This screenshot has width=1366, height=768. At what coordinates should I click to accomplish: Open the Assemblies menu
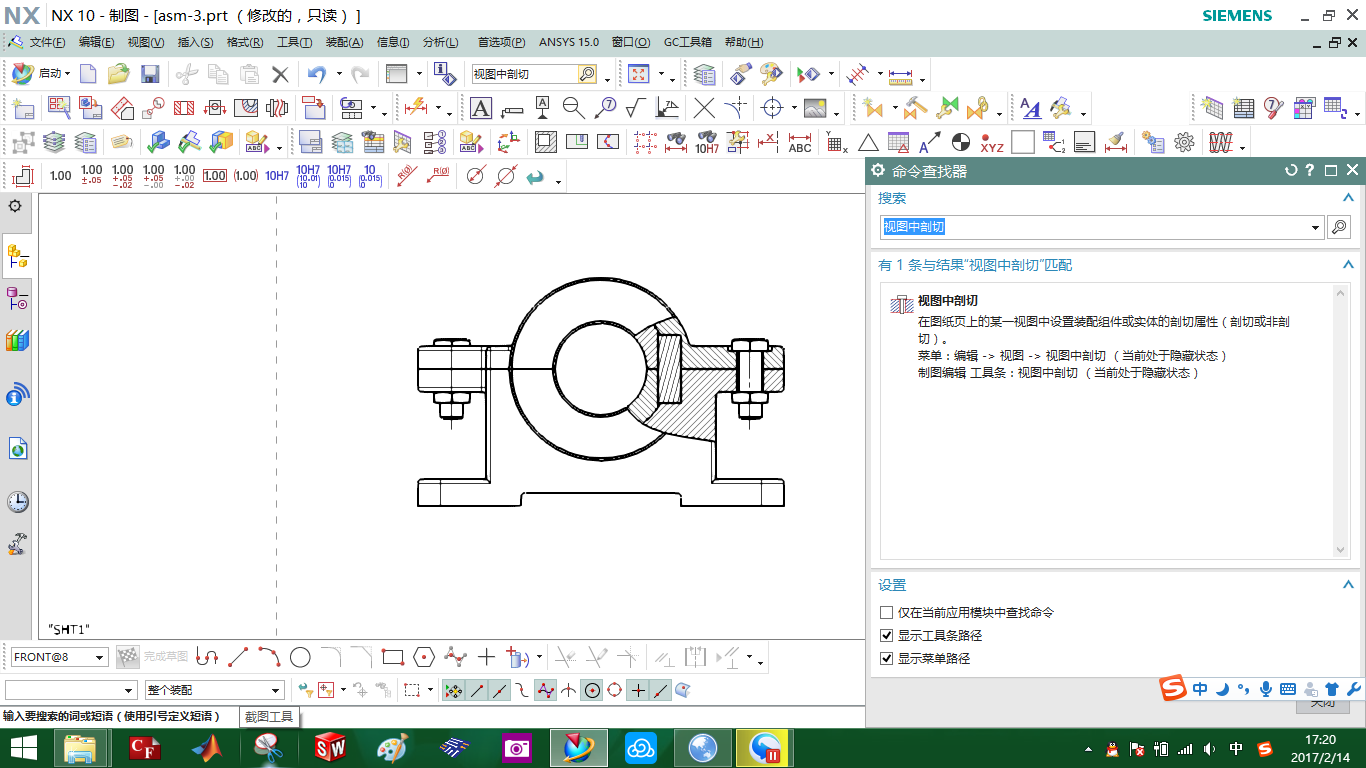345,42
